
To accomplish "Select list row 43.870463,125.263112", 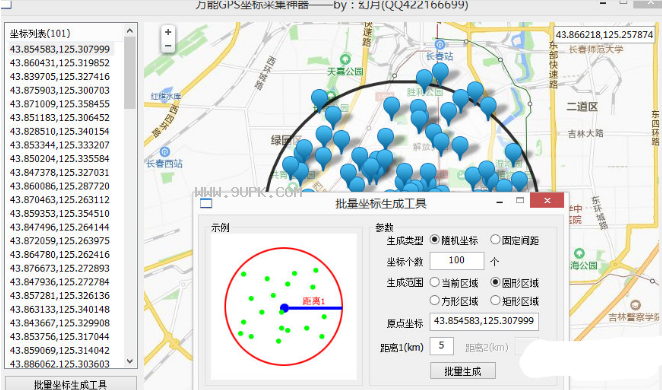I will click(60, 199).
